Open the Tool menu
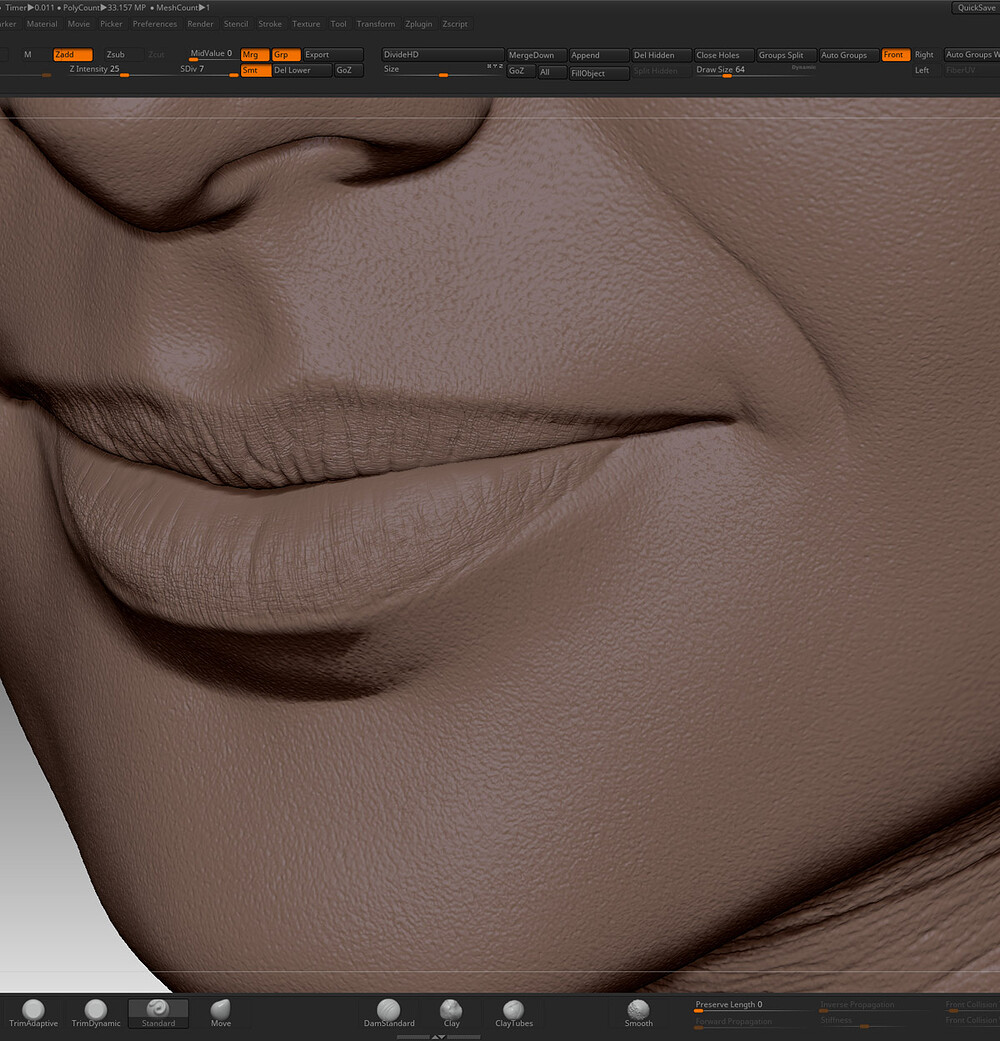This screenshot has height=1041, width=1000. point(339,24)
